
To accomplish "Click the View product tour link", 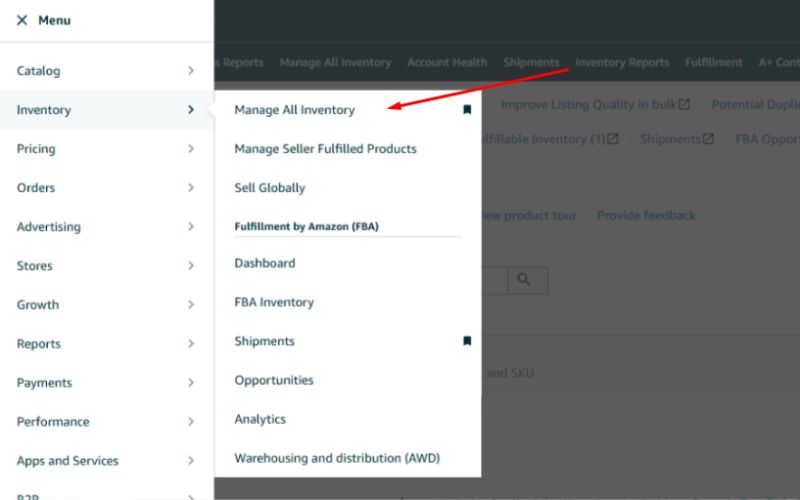I will pos(529,215).
